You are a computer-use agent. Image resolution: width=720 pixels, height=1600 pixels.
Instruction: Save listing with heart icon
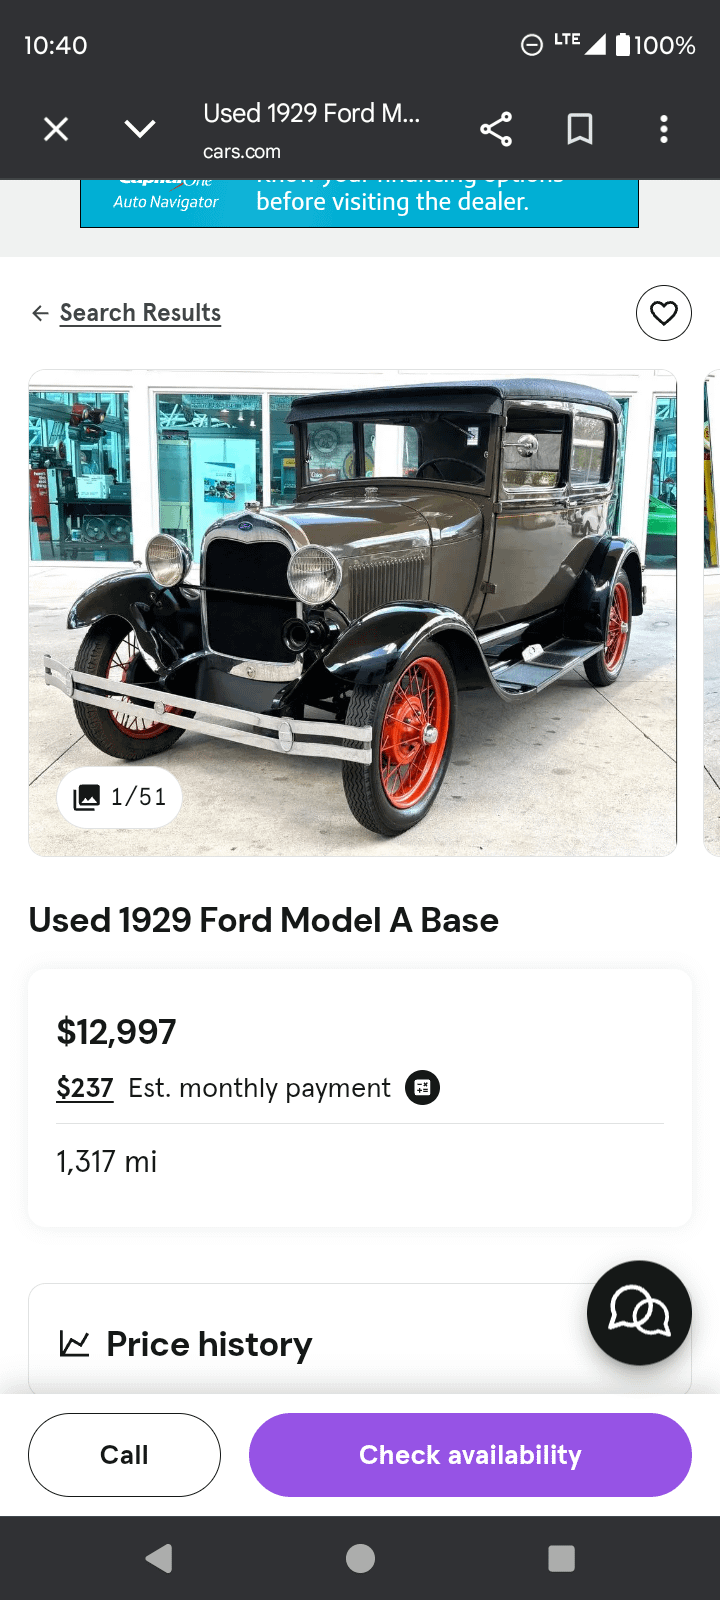pos(664,313)
